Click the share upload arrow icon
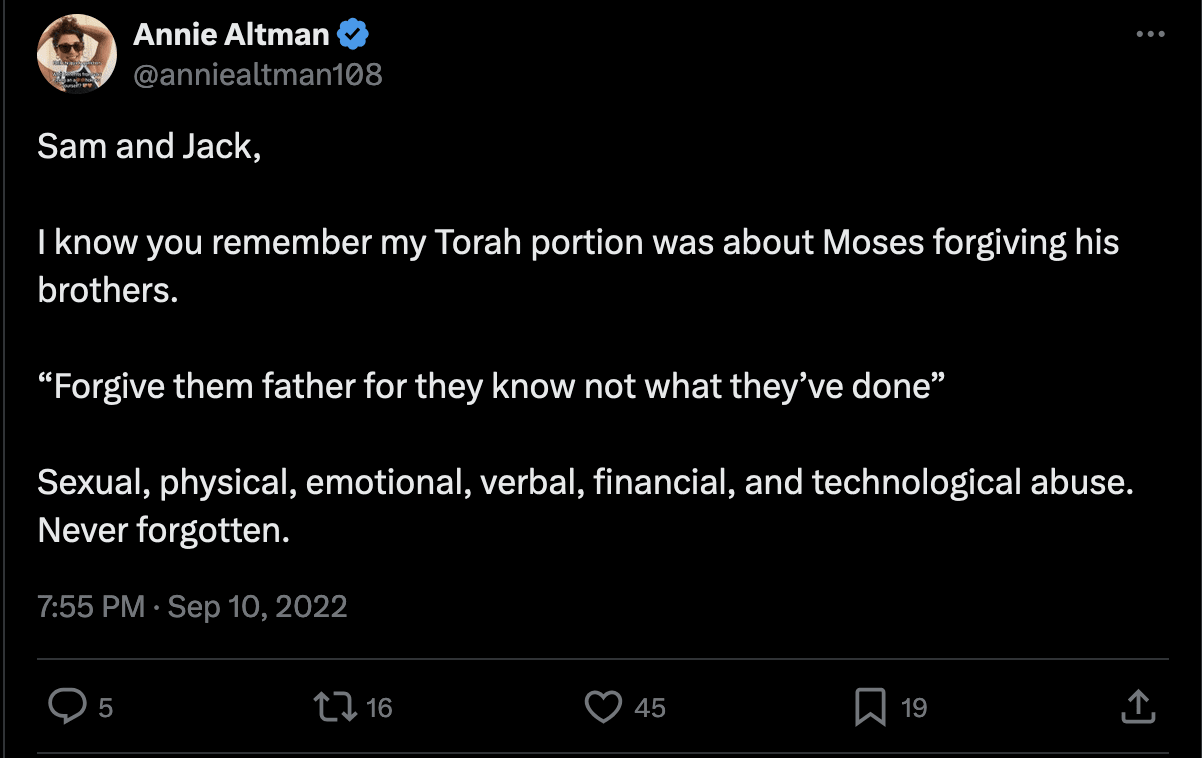The width and height of the screenshot is (1202, 758). 1138,707
